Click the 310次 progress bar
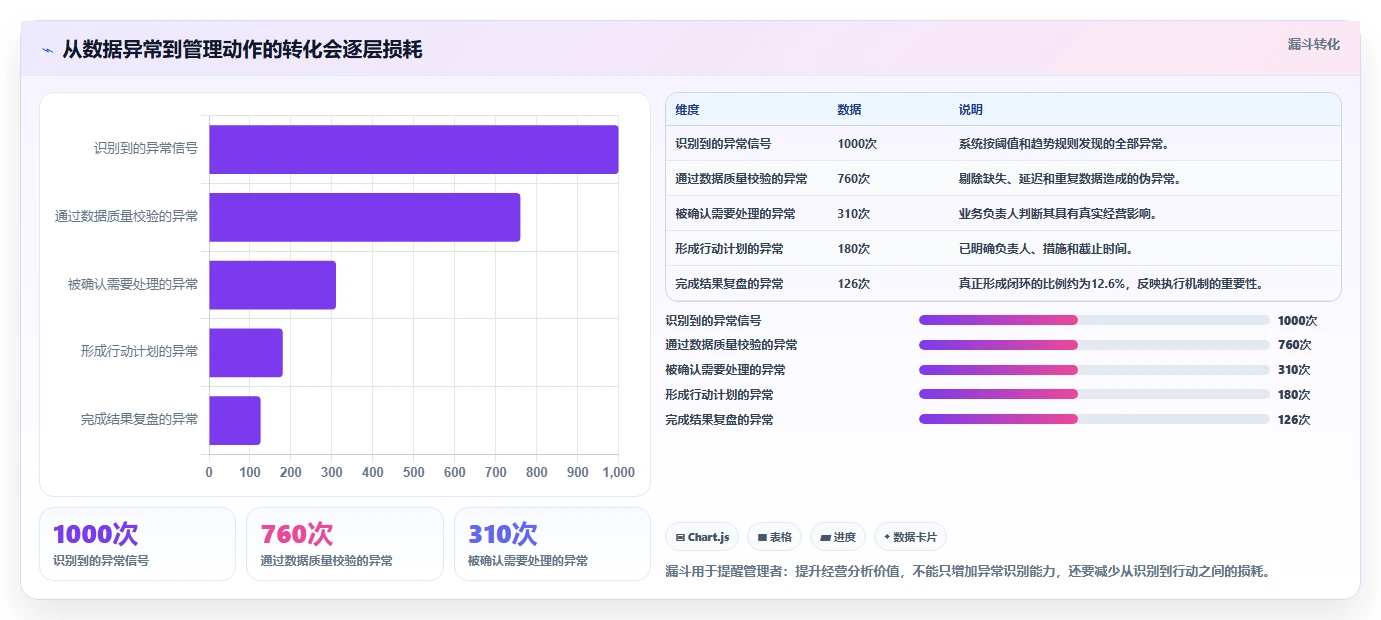The width and height of the screenshot is (1381, 620). [1094, 370]
